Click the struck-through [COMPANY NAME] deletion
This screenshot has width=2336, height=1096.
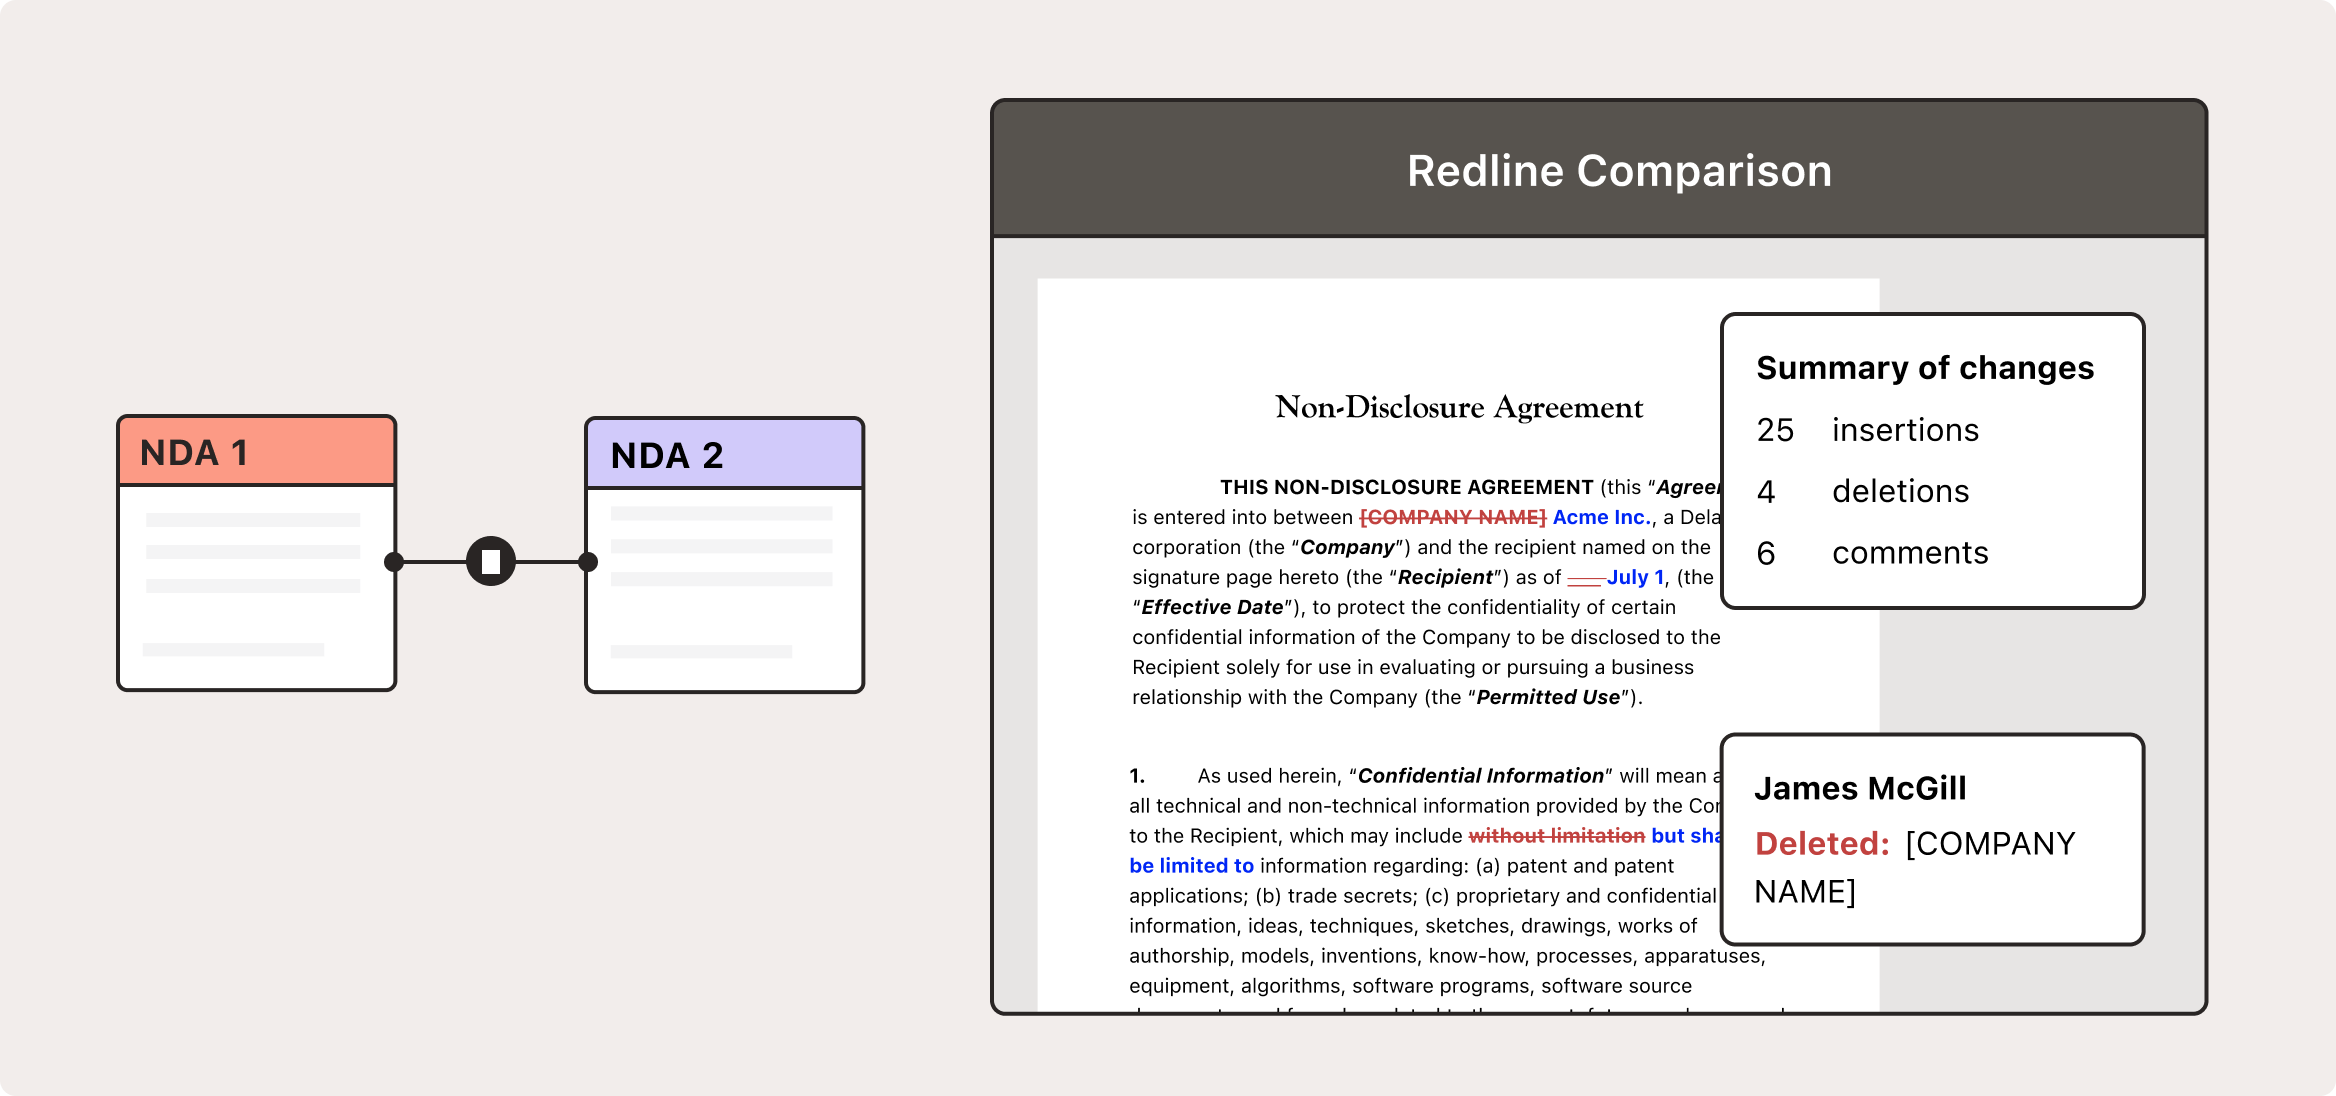pyautogui.click(x=1453, y=517)
